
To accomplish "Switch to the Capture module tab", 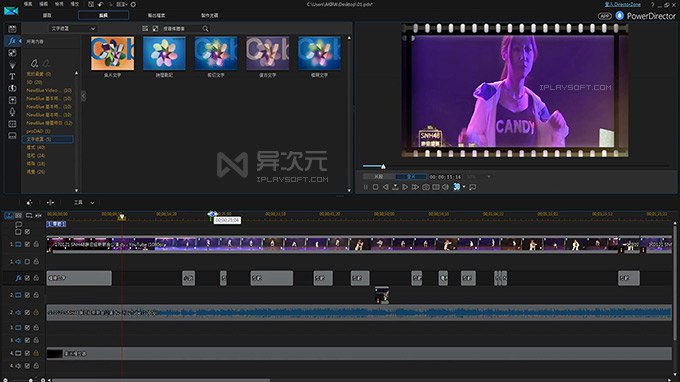I will coord(47,15).
